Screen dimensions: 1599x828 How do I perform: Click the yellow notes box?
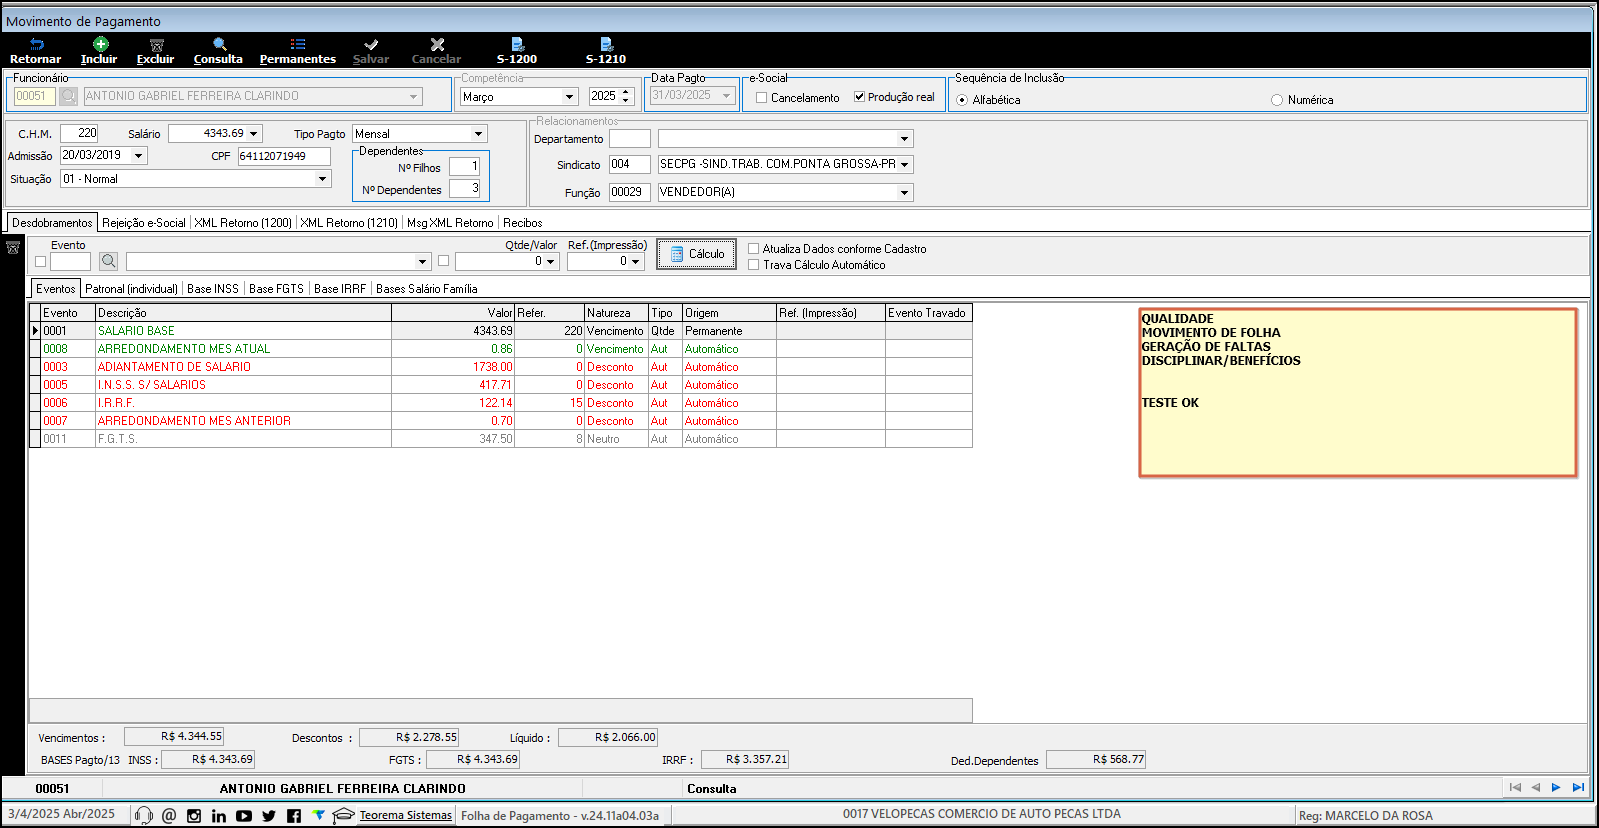pos(1358,392)
